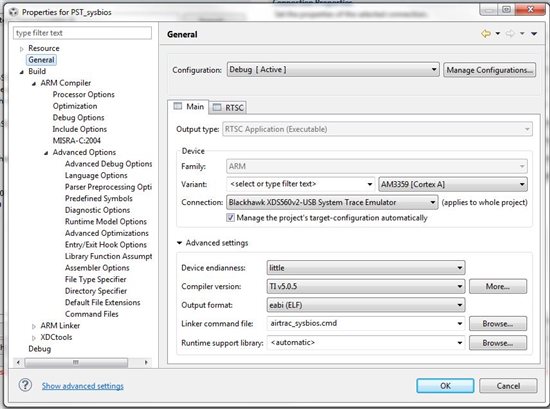Click the type filter text field

[82, 33]
